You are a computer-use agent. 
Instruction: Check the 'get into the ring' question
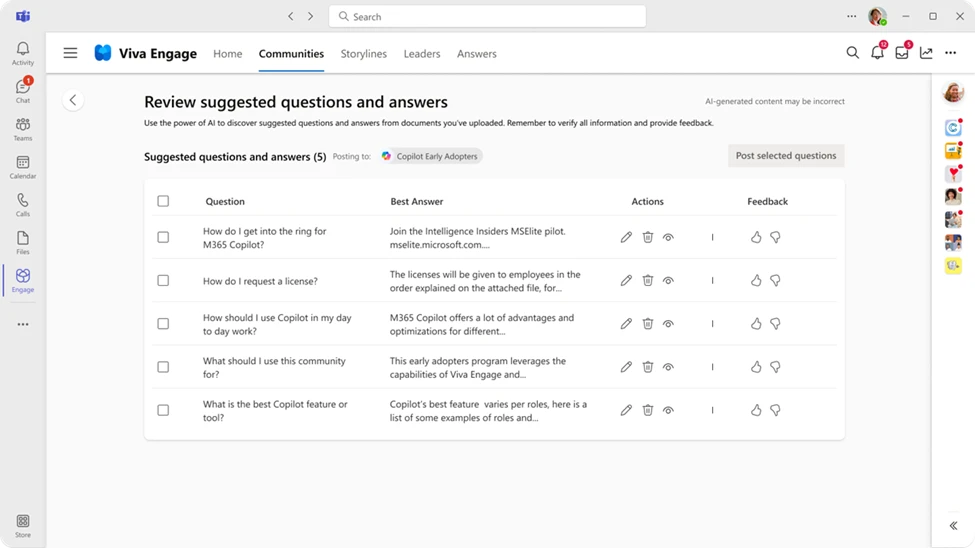163,237
